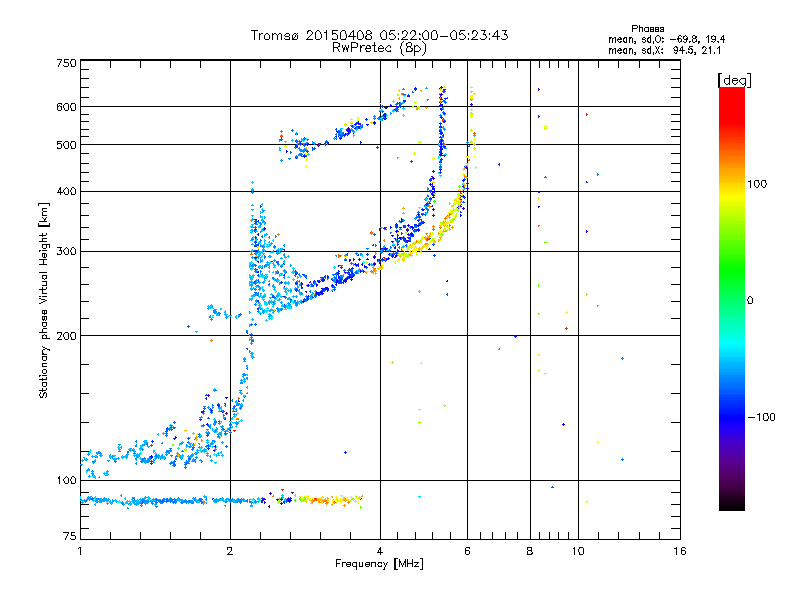Image resolution: width=800 pixels, height=600 pixels.
Task: Click the colorbar label '-100'
Action: click(x=761, y=417)
